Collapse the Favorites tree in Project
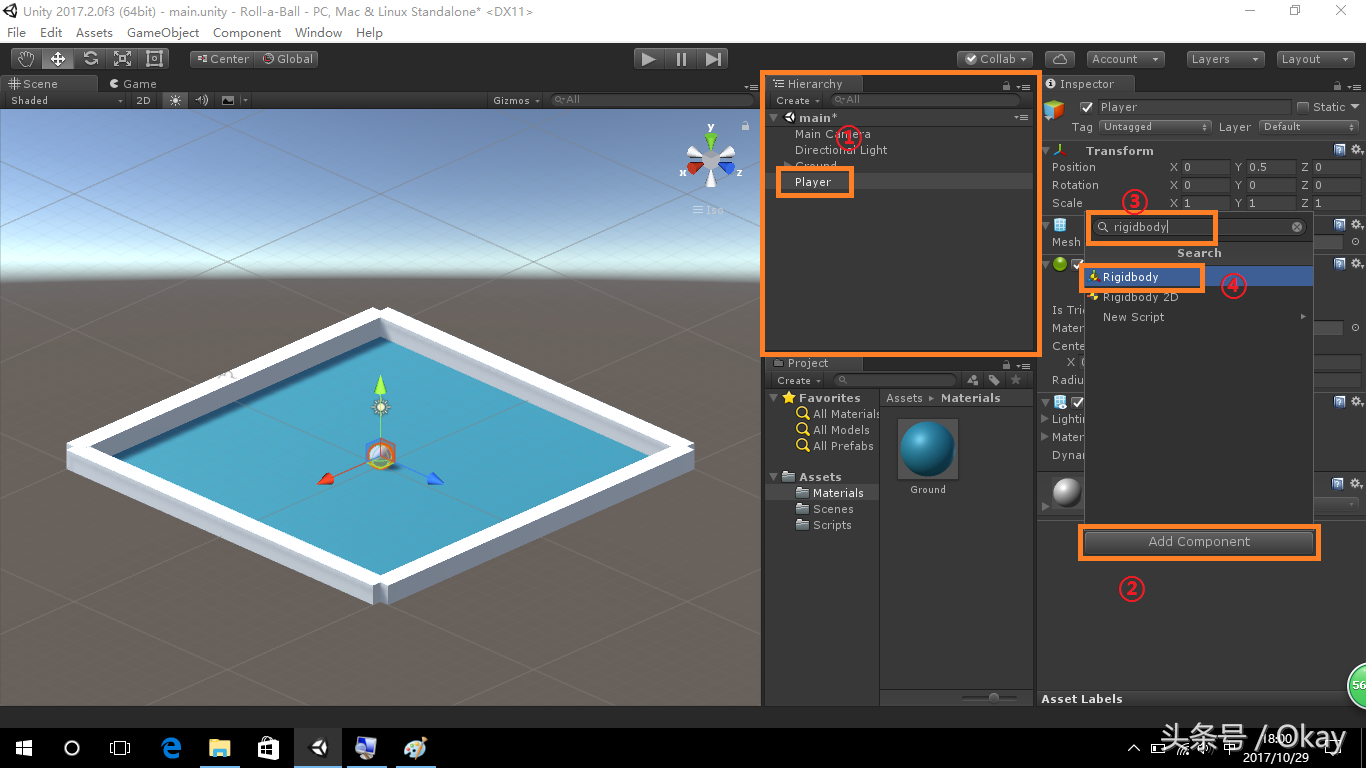The height and width of the screenshot is (768, 1366). 774,398
